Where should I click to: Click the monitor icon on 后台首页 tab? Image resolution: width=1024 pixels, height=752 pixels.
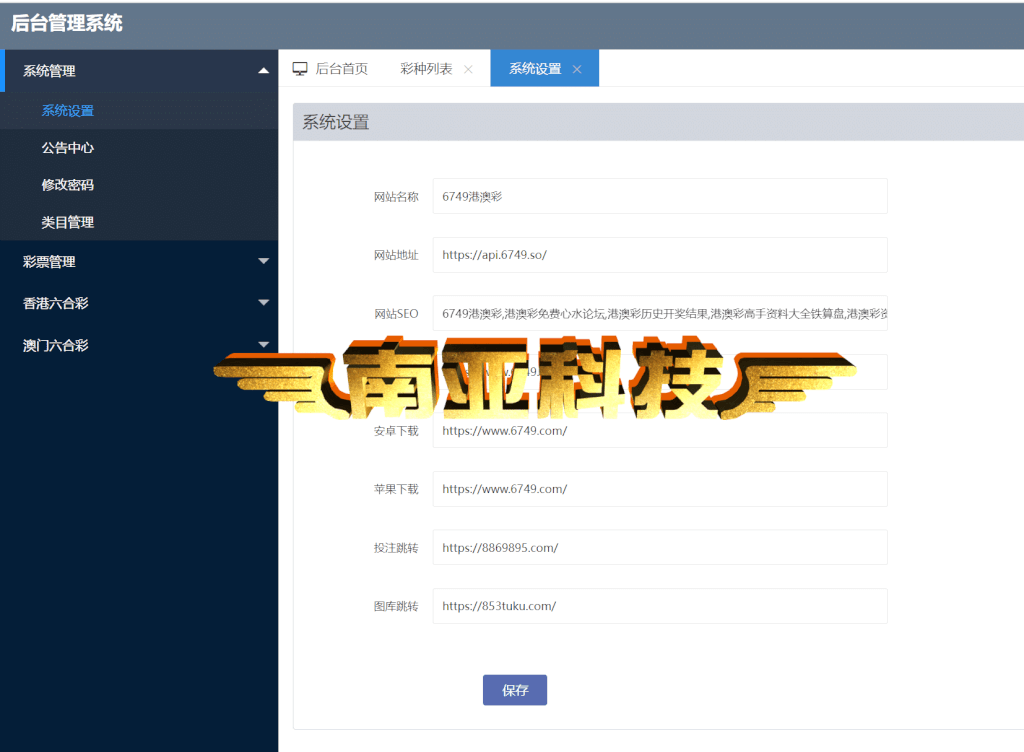300,69
